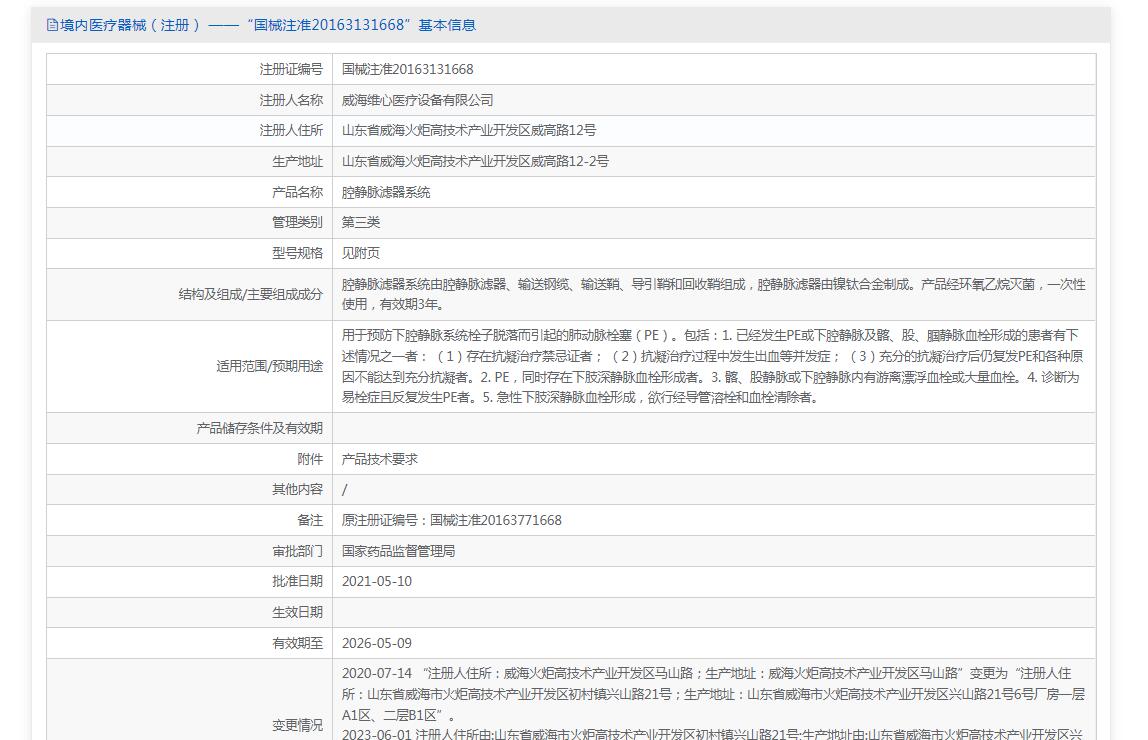Click approval date 2021-05-10
The image size is (1148, 740).
tap(376, 581)
